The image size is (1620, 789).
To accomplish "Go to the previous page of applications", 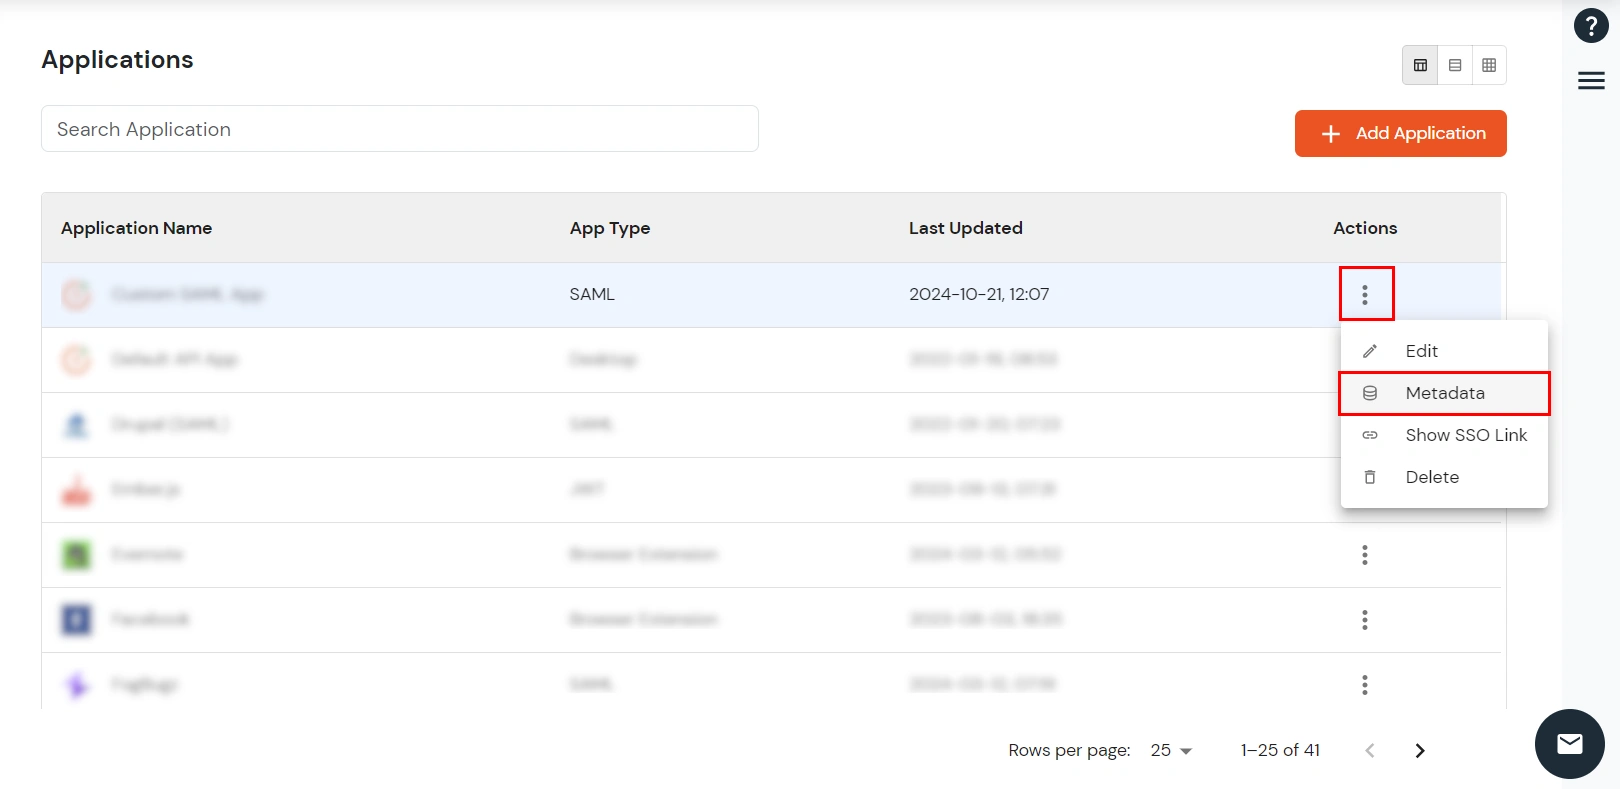I will tap(1370, 750).
